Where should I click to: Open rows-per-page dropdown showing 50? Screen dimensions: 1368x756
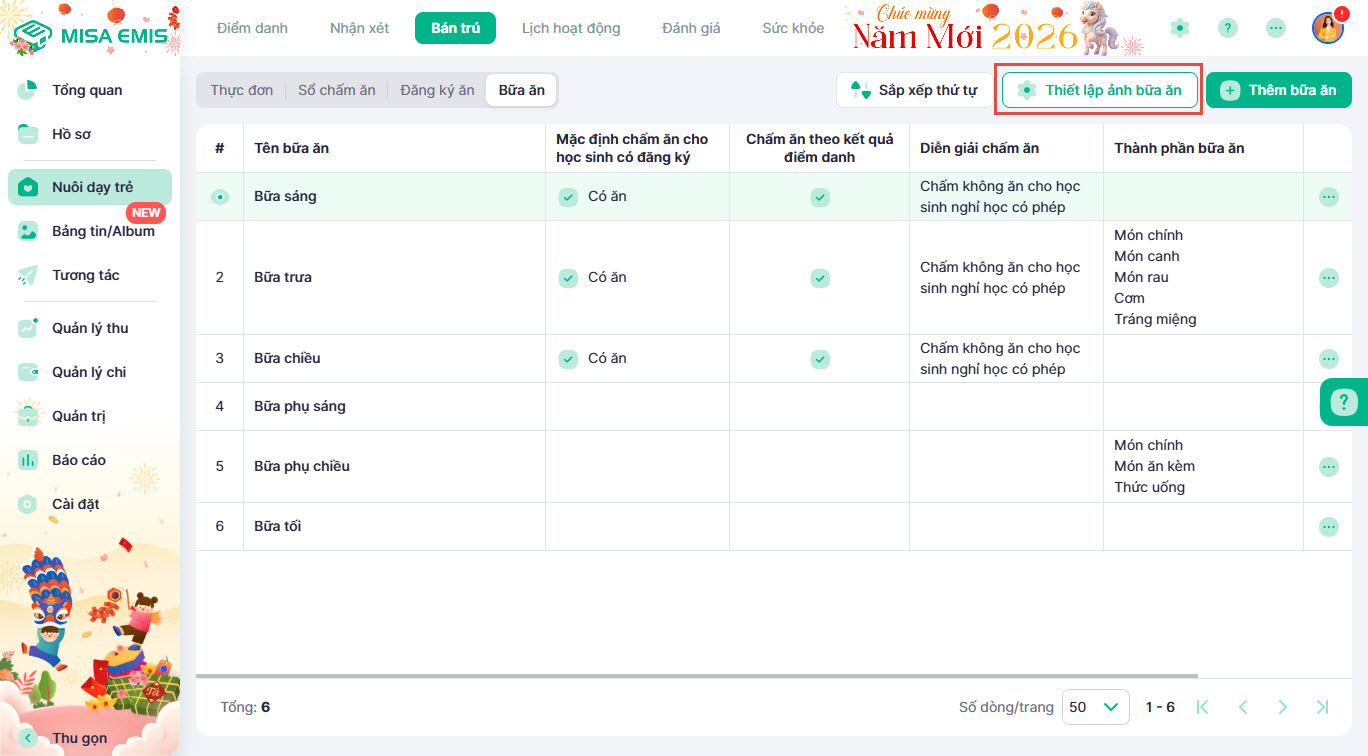(1095, 707)
